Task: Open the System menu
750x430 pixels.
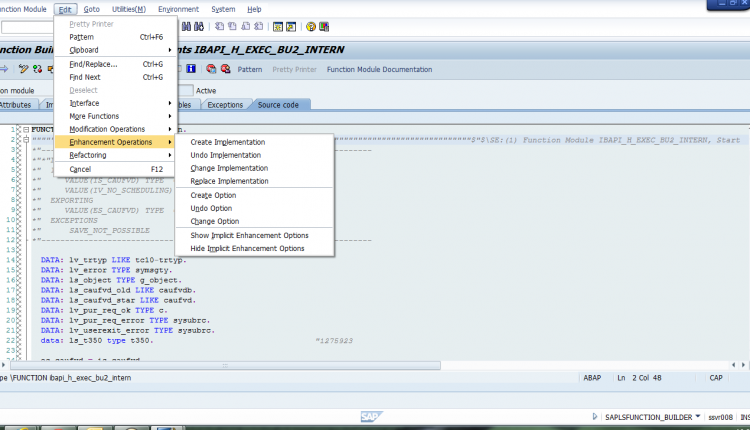Action: (x=223, y=9)
